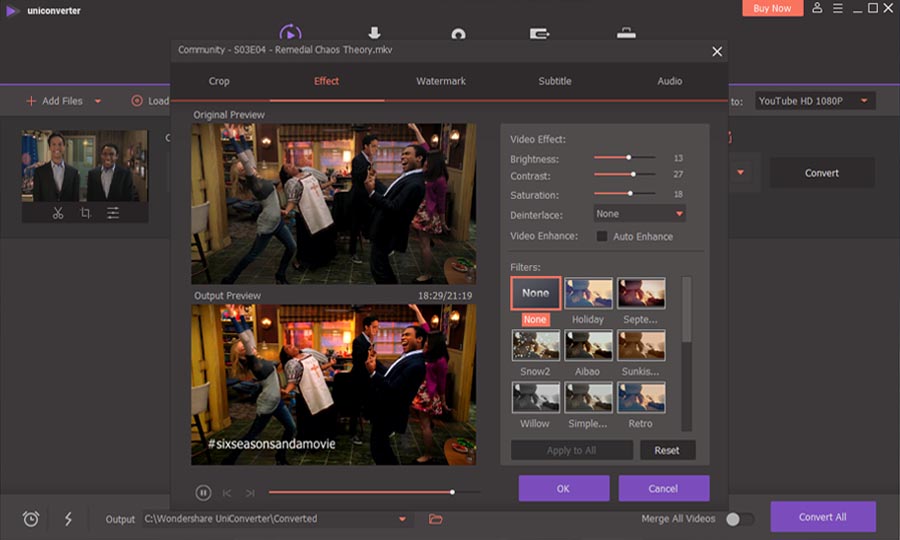Viewport: 900px width, 540px height.
Task: Adjust the Saturation slider
Action: (x=624, y=193)
